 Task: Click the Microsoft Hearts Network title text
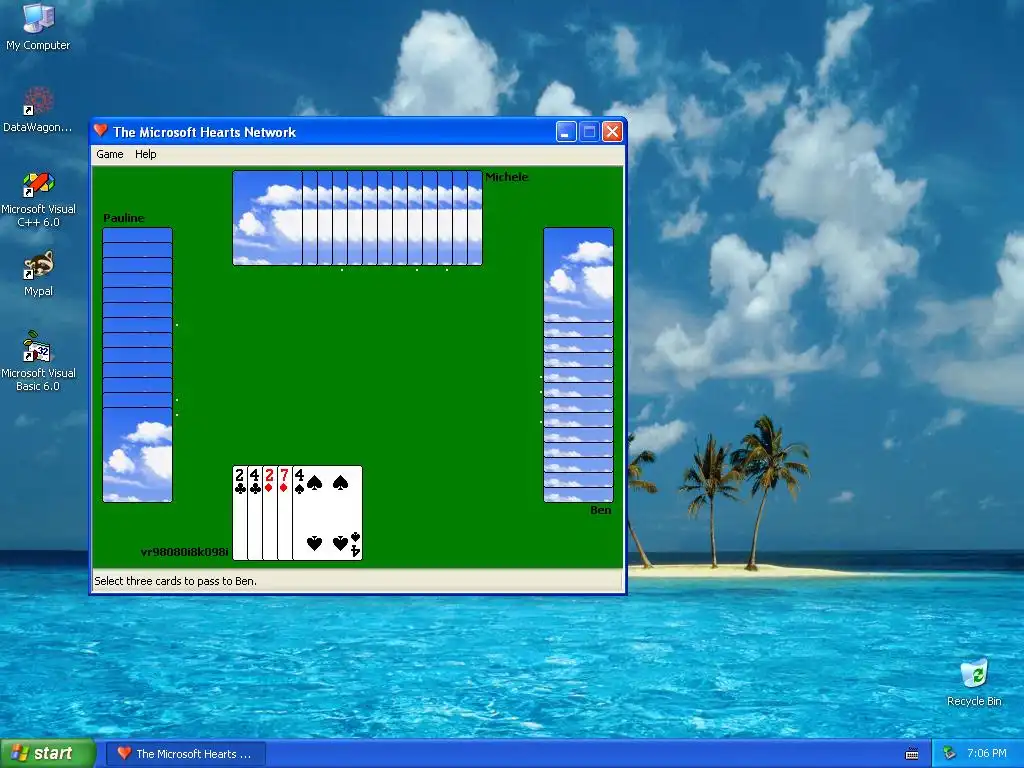204,132
